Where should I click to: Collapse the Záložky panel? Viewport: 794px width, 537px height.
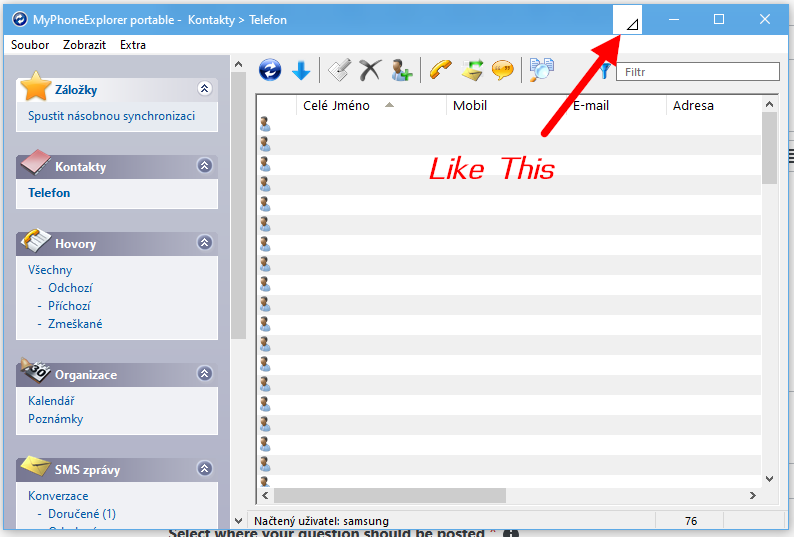205,89
